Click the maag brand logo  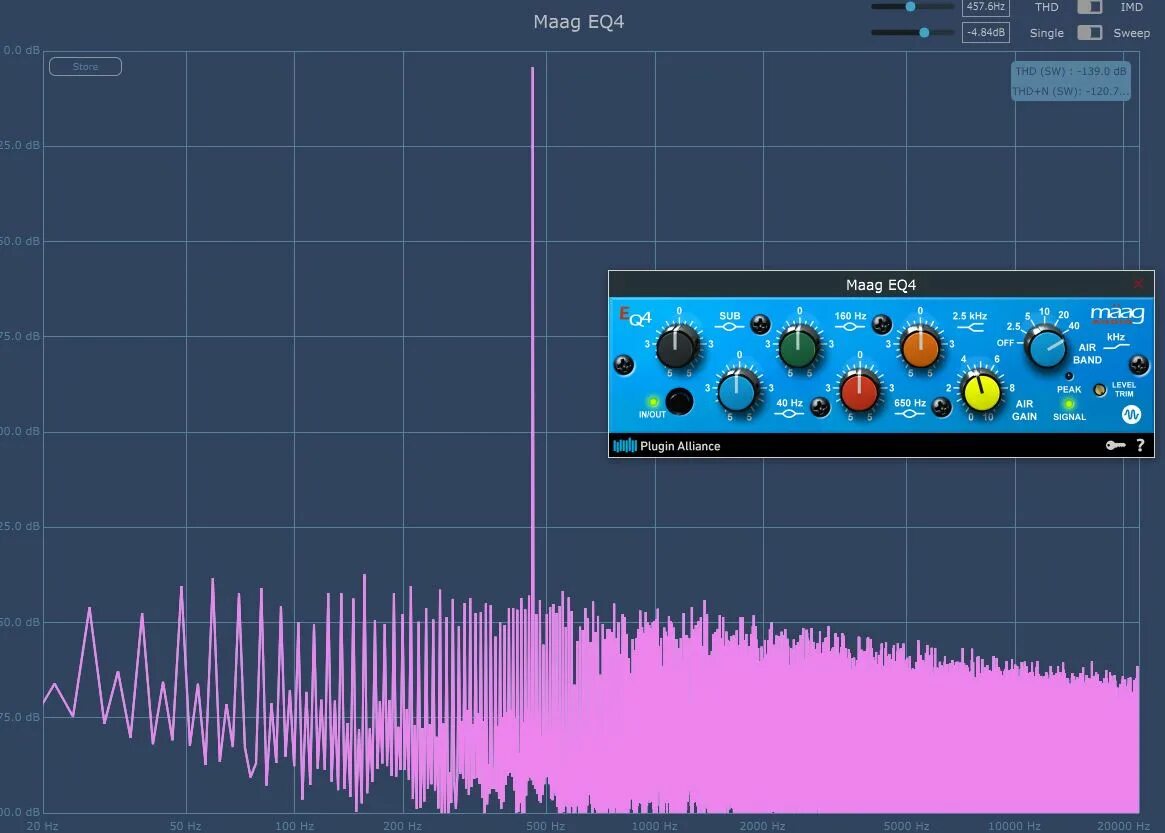(1117, 314)
